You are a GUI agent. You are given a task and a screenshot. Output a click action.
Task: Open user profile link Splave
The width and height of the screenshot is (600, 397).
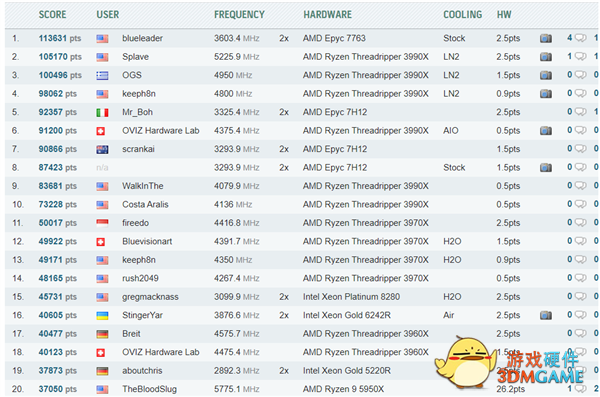135,57
